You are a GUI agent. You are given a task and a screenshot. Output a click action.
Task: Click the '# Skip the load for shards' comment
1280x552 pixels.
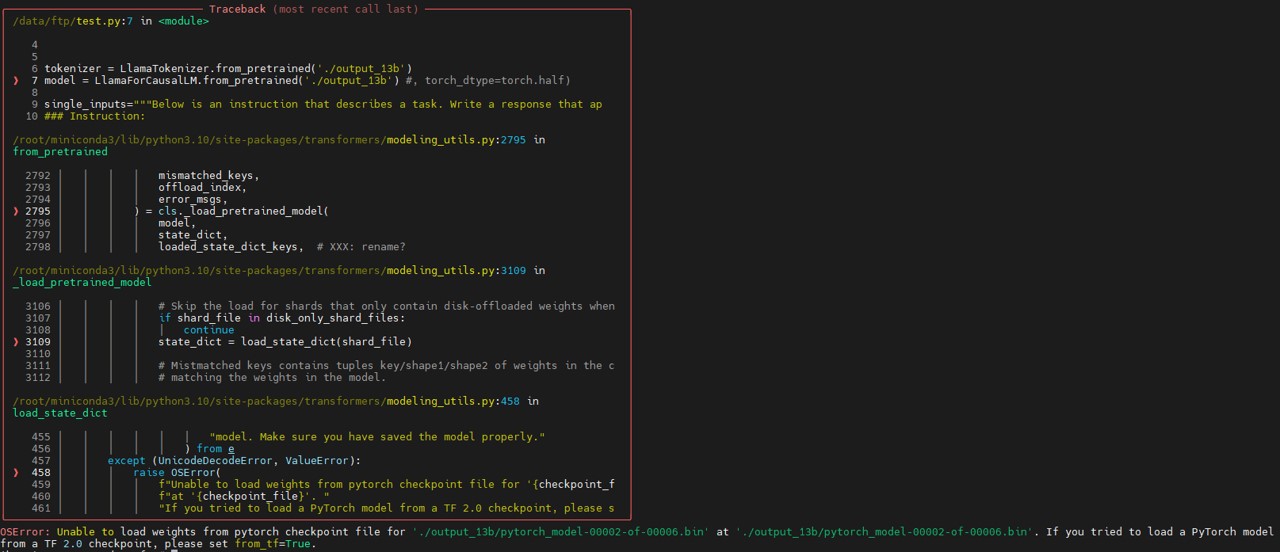point(386,306)
